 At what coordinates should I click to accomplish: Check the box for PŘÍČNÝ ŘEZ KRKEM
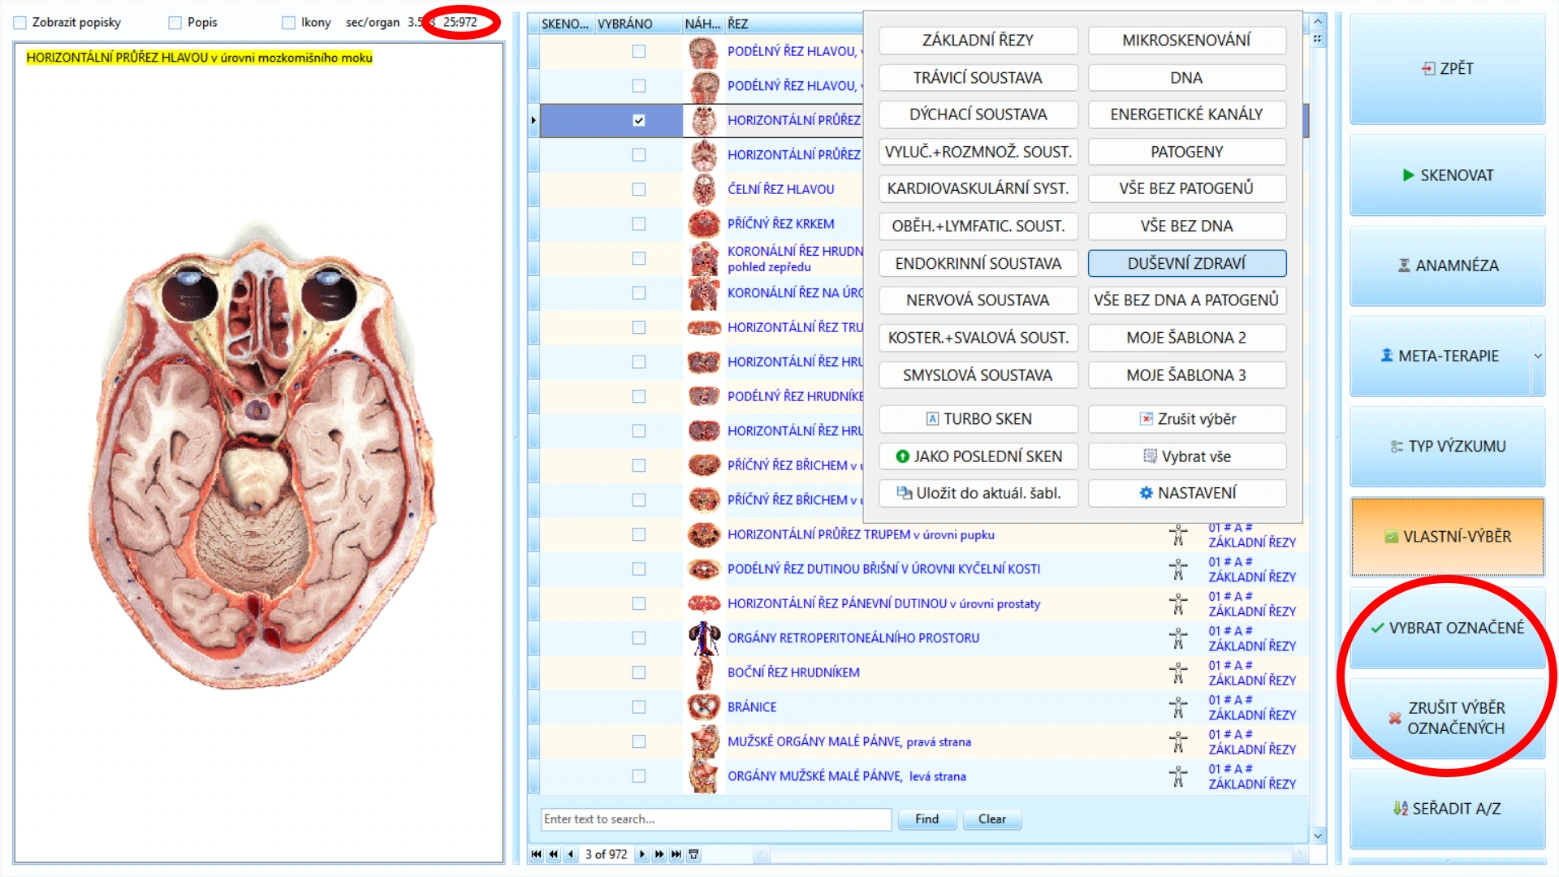tap(638, 224)
